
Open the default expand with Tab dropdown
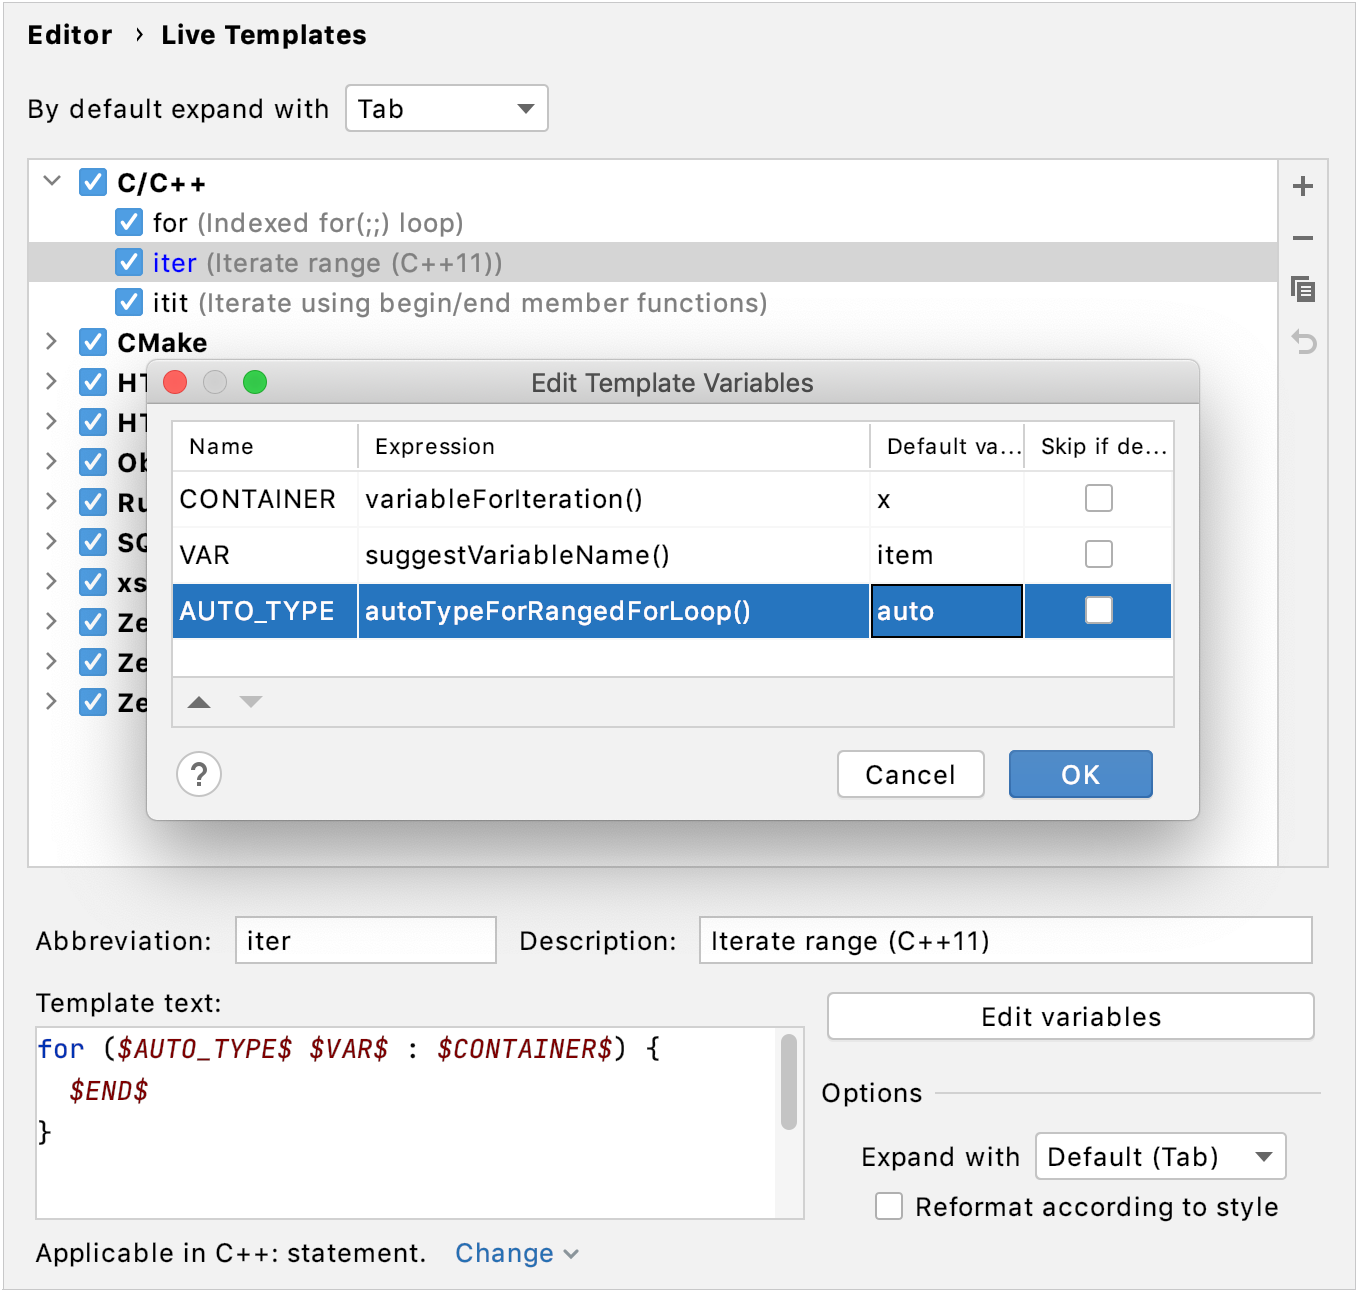[x=446, y=108]
